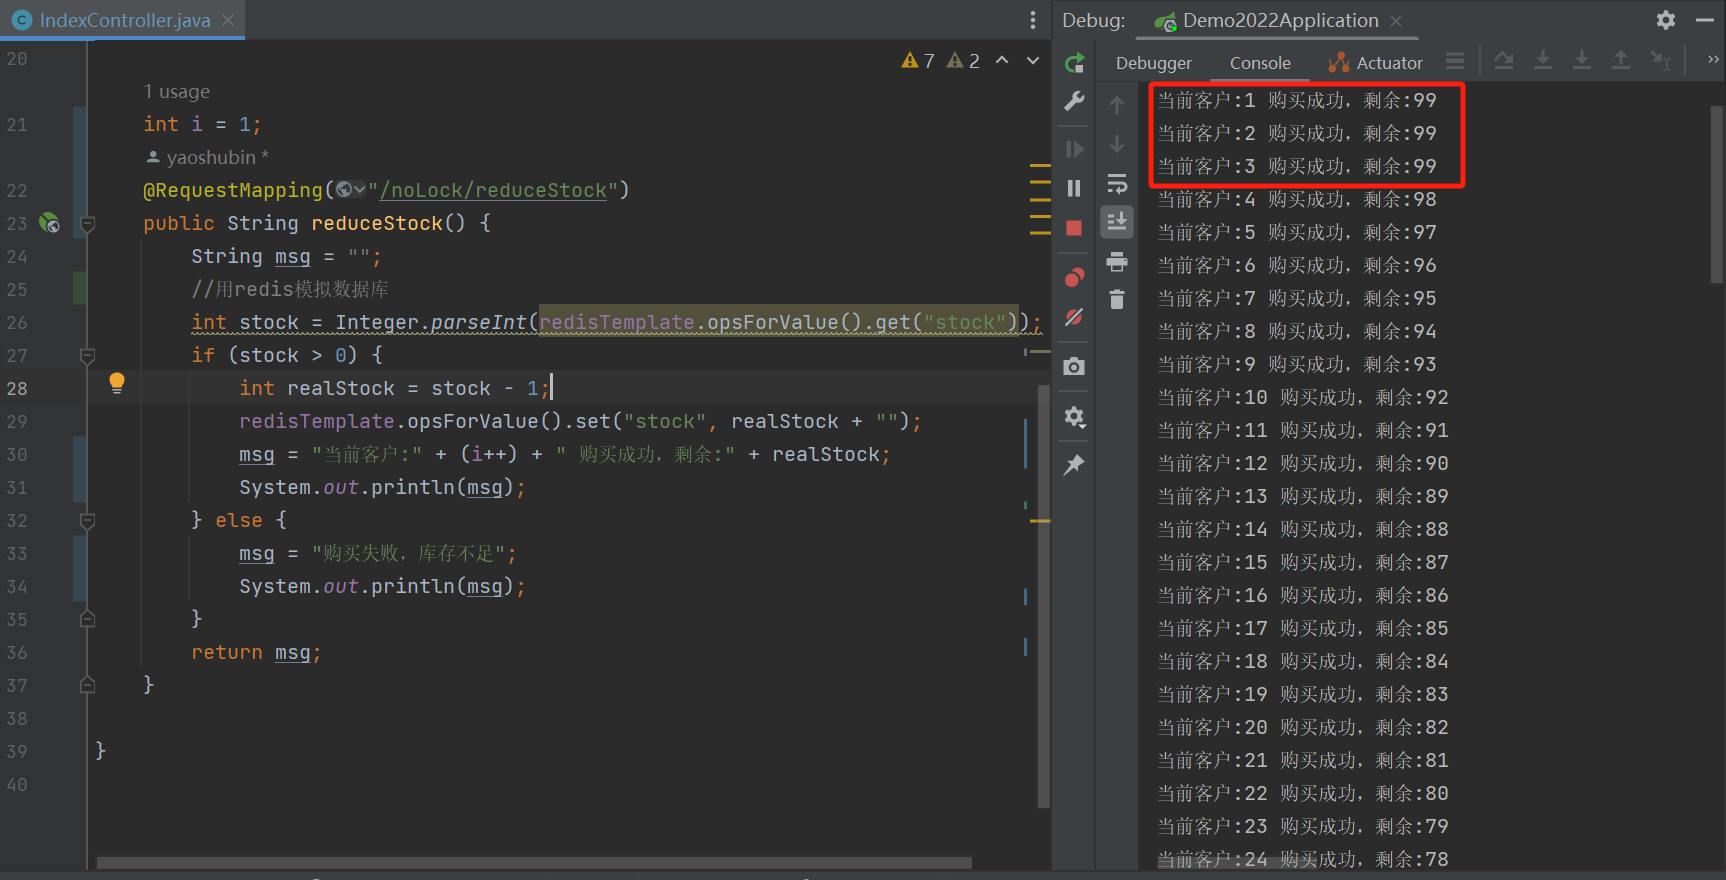
Task: Click the 2 weak warnings indicator
Action: (x=963, y=61)
